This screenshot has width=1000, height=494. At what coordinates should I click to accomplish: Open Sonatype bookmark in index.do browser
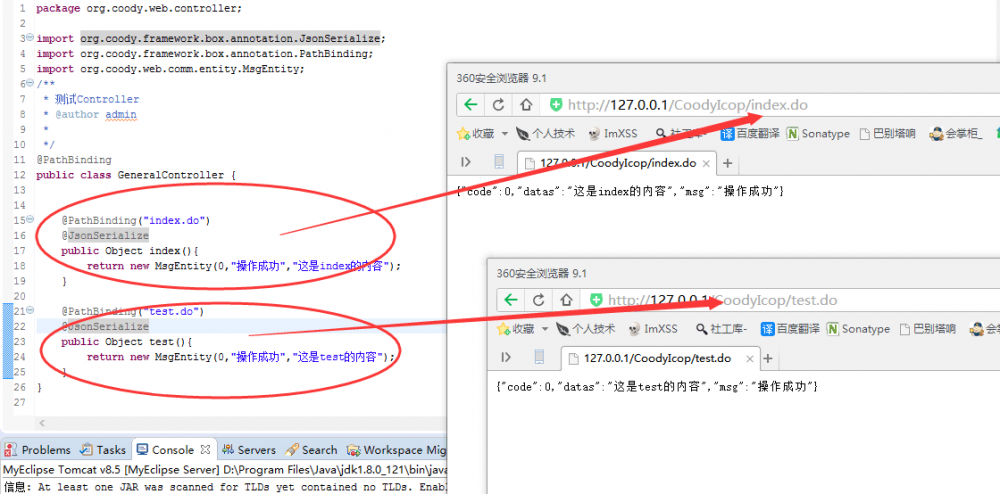818,134
